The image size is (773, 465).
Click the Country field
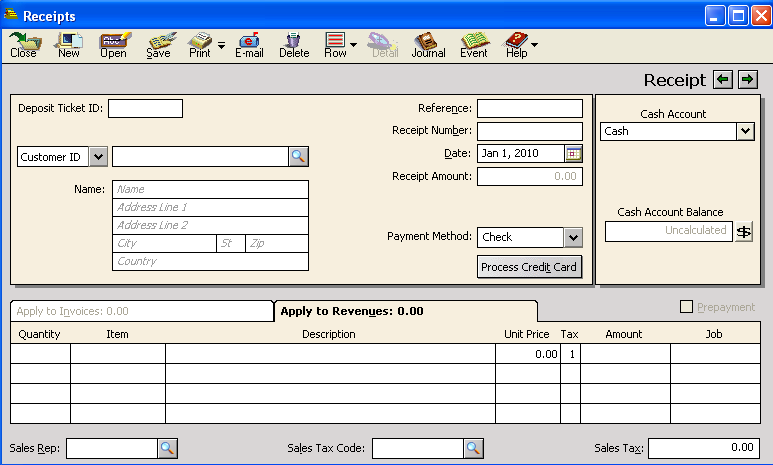211,261
